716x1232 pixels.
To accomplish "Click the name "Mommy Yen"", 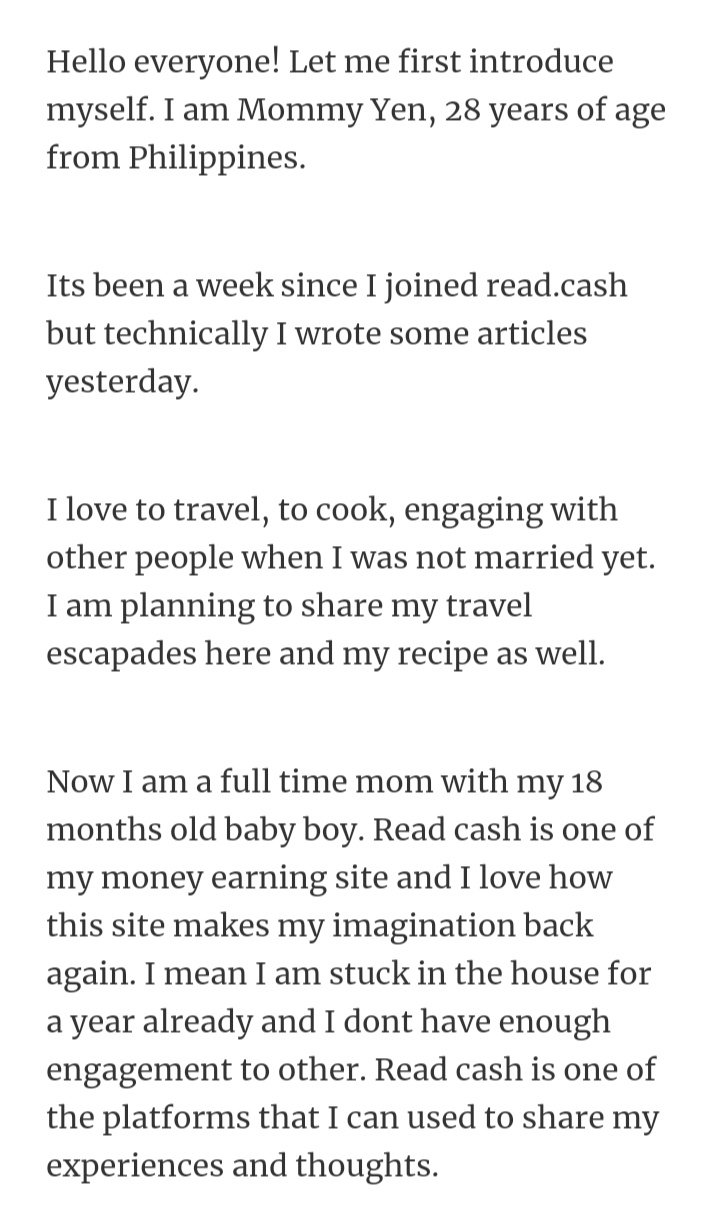I will click(x=337, y=110).
